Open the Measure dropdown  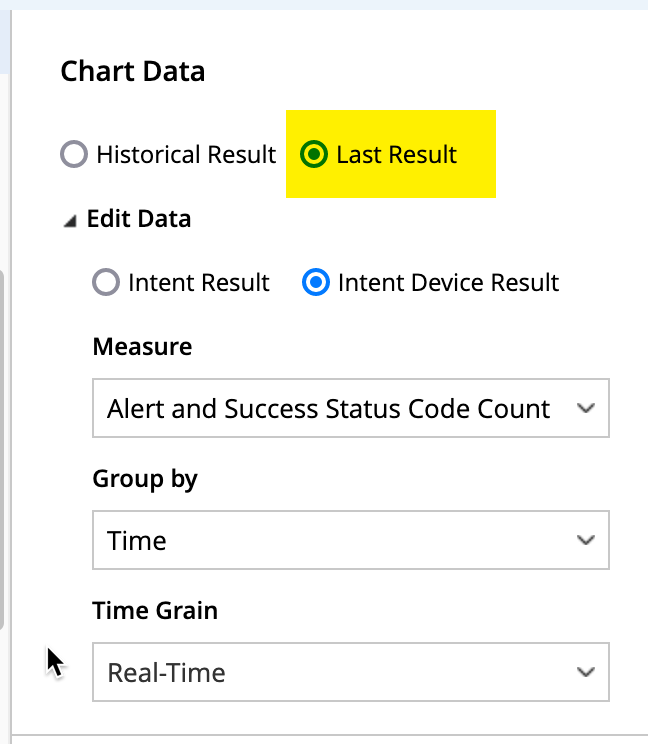tap(350, 408)
